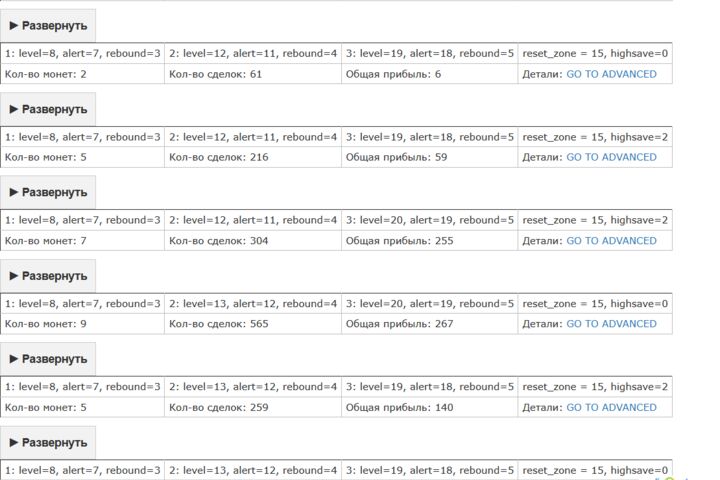
Task: Select the 'Общая прибыль: 267' cell
Action: click(x=430, y=324)
